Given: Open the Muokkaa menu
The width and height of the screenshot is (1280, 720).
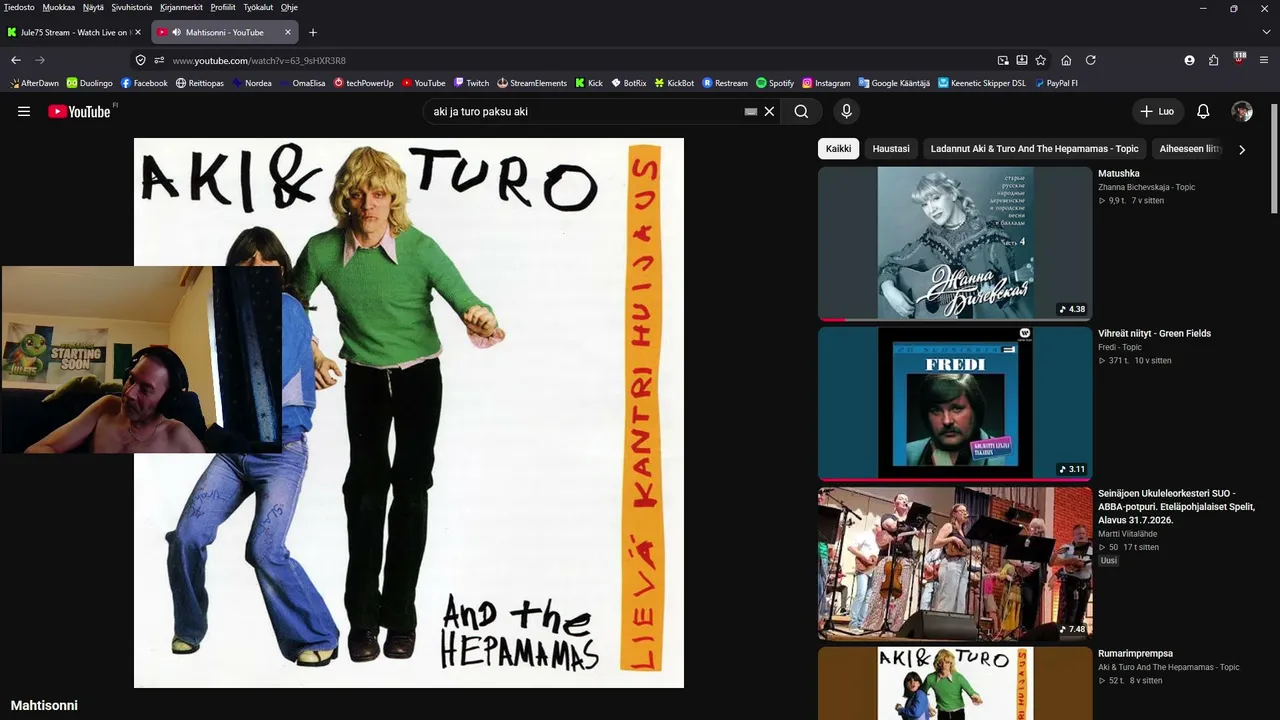Looking at the screenshot, I should click(58, 7).
